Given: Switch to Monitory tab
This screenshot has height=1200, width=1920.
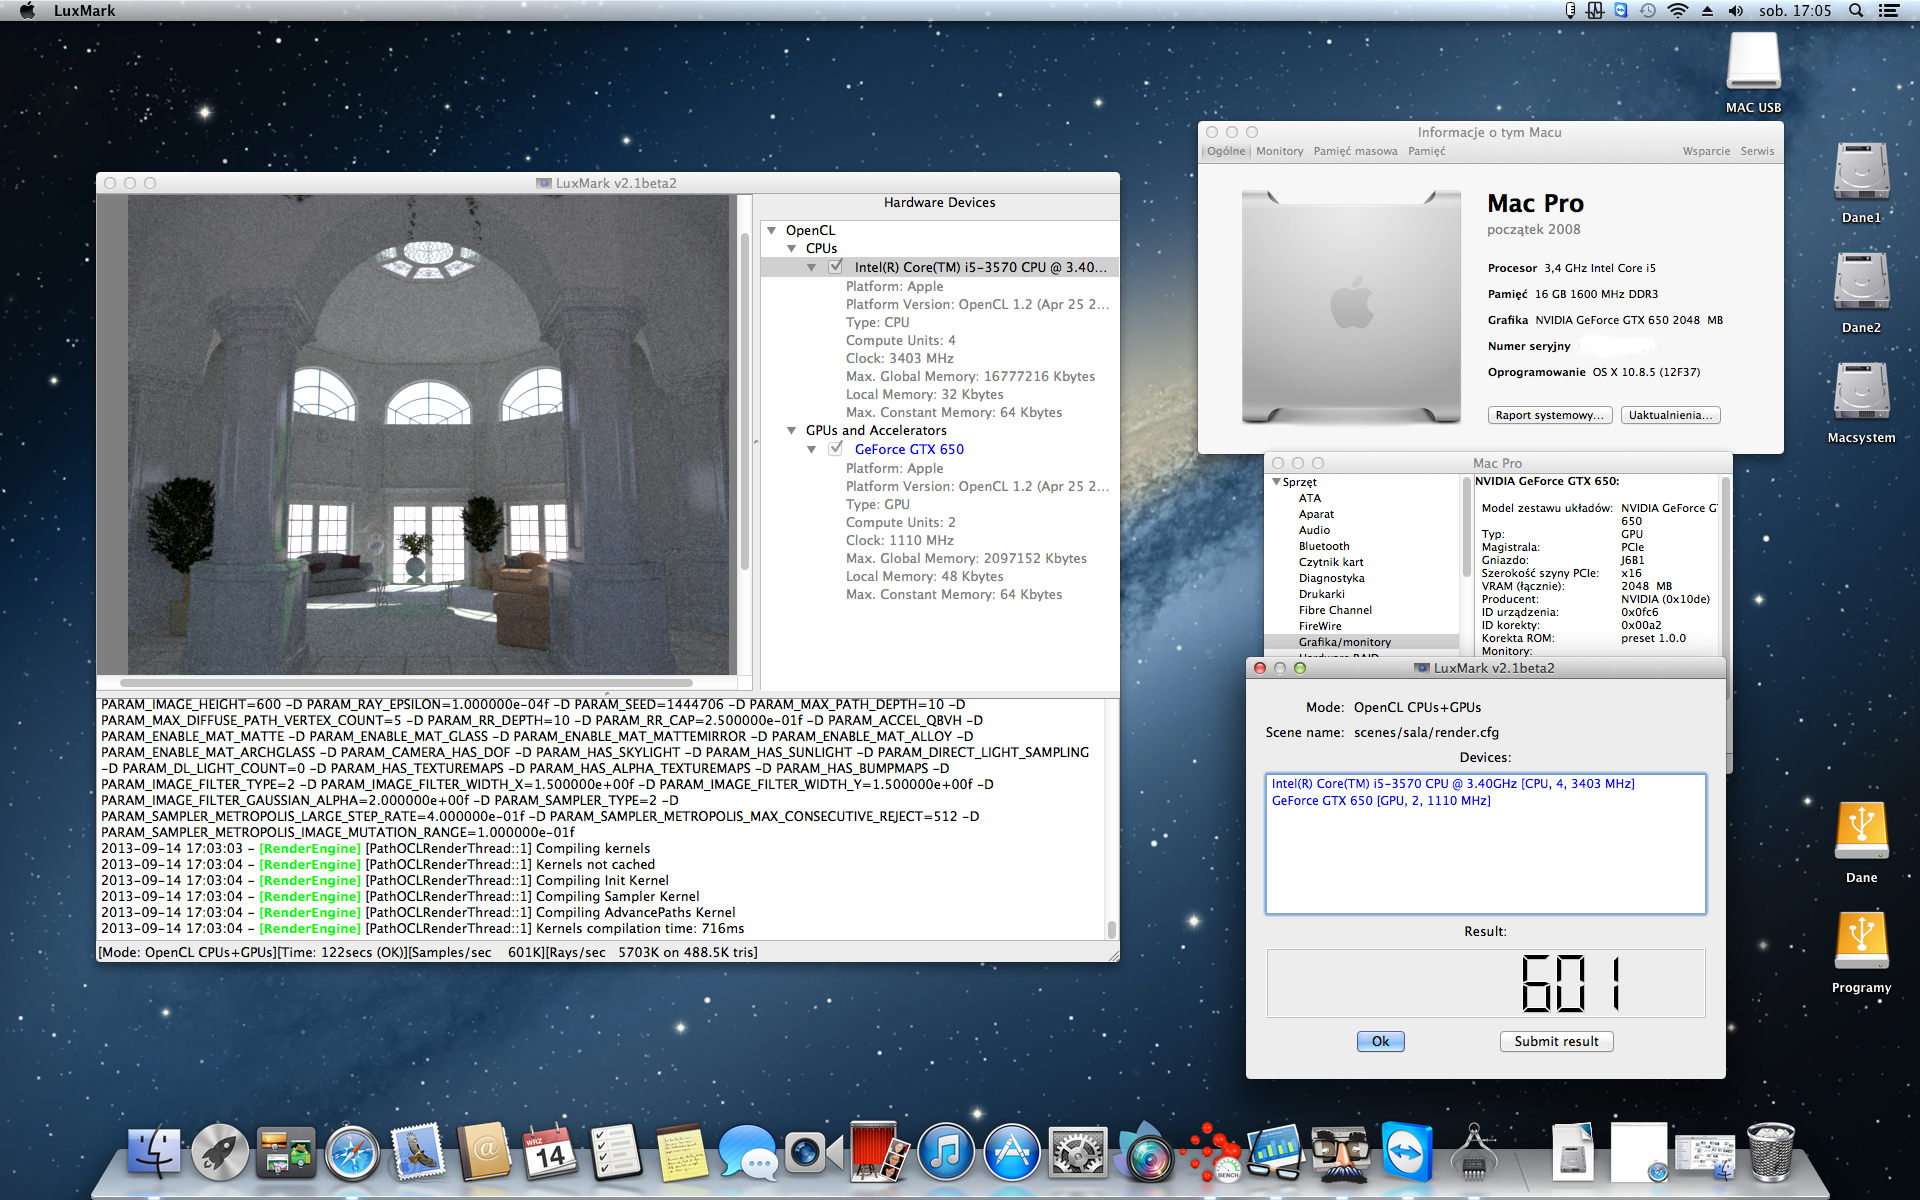Looking at the screenshot, I should pos(1280,151).
